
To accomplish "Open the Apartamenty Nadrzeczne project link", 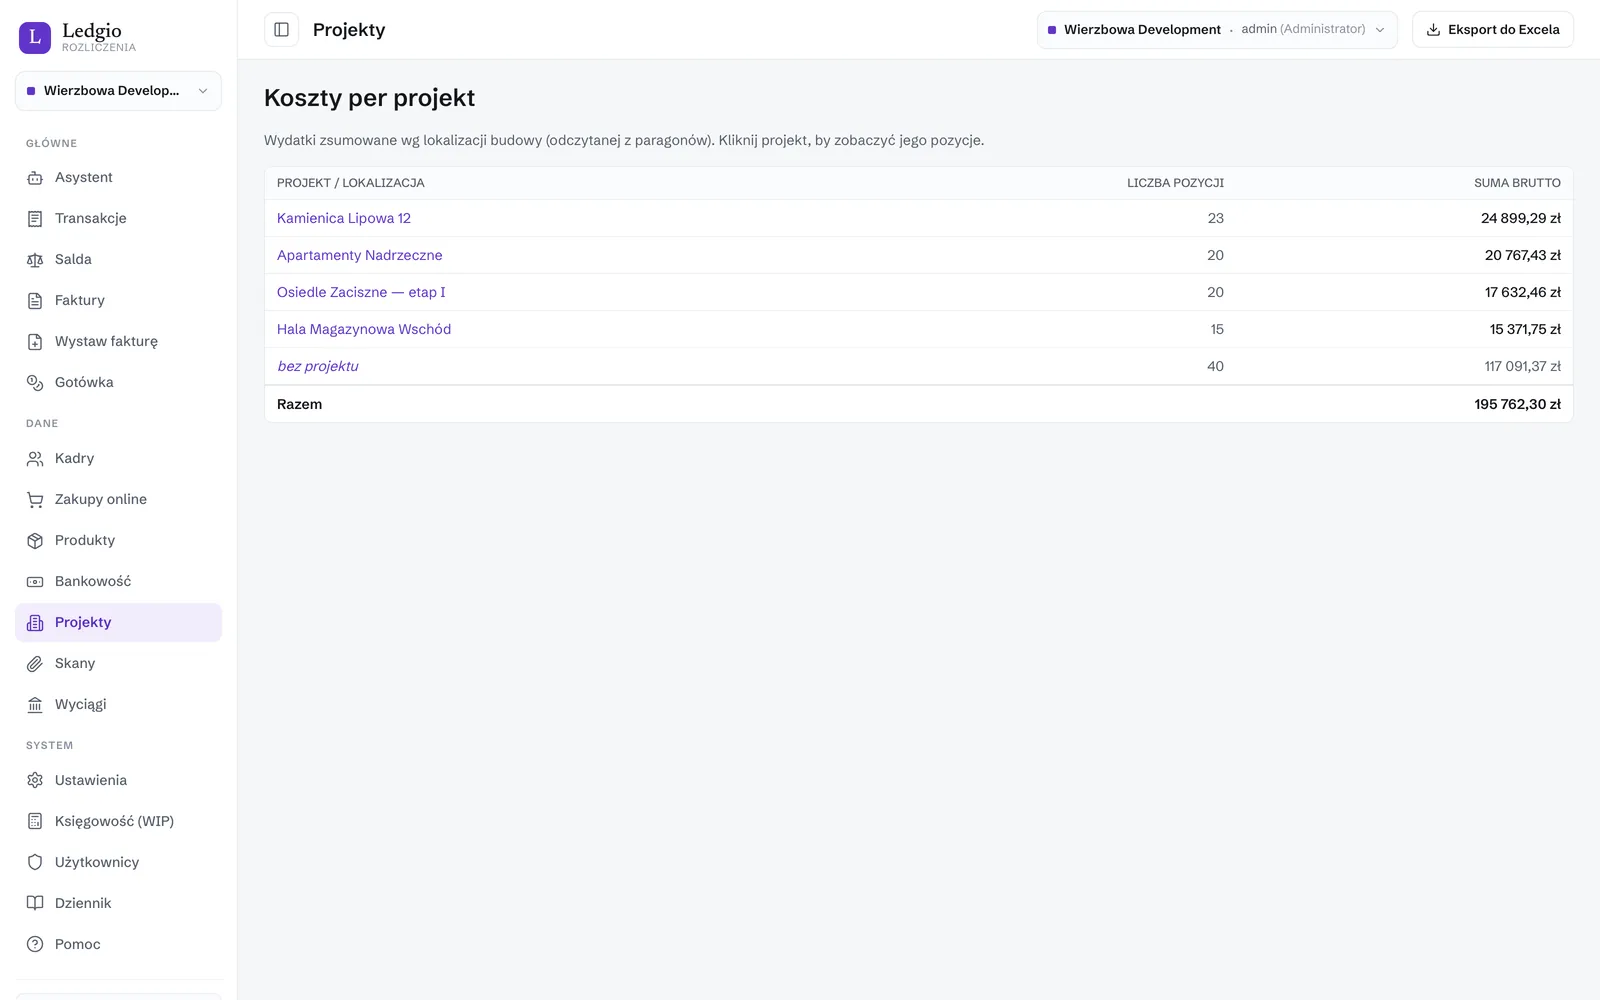I will point(360,256).
